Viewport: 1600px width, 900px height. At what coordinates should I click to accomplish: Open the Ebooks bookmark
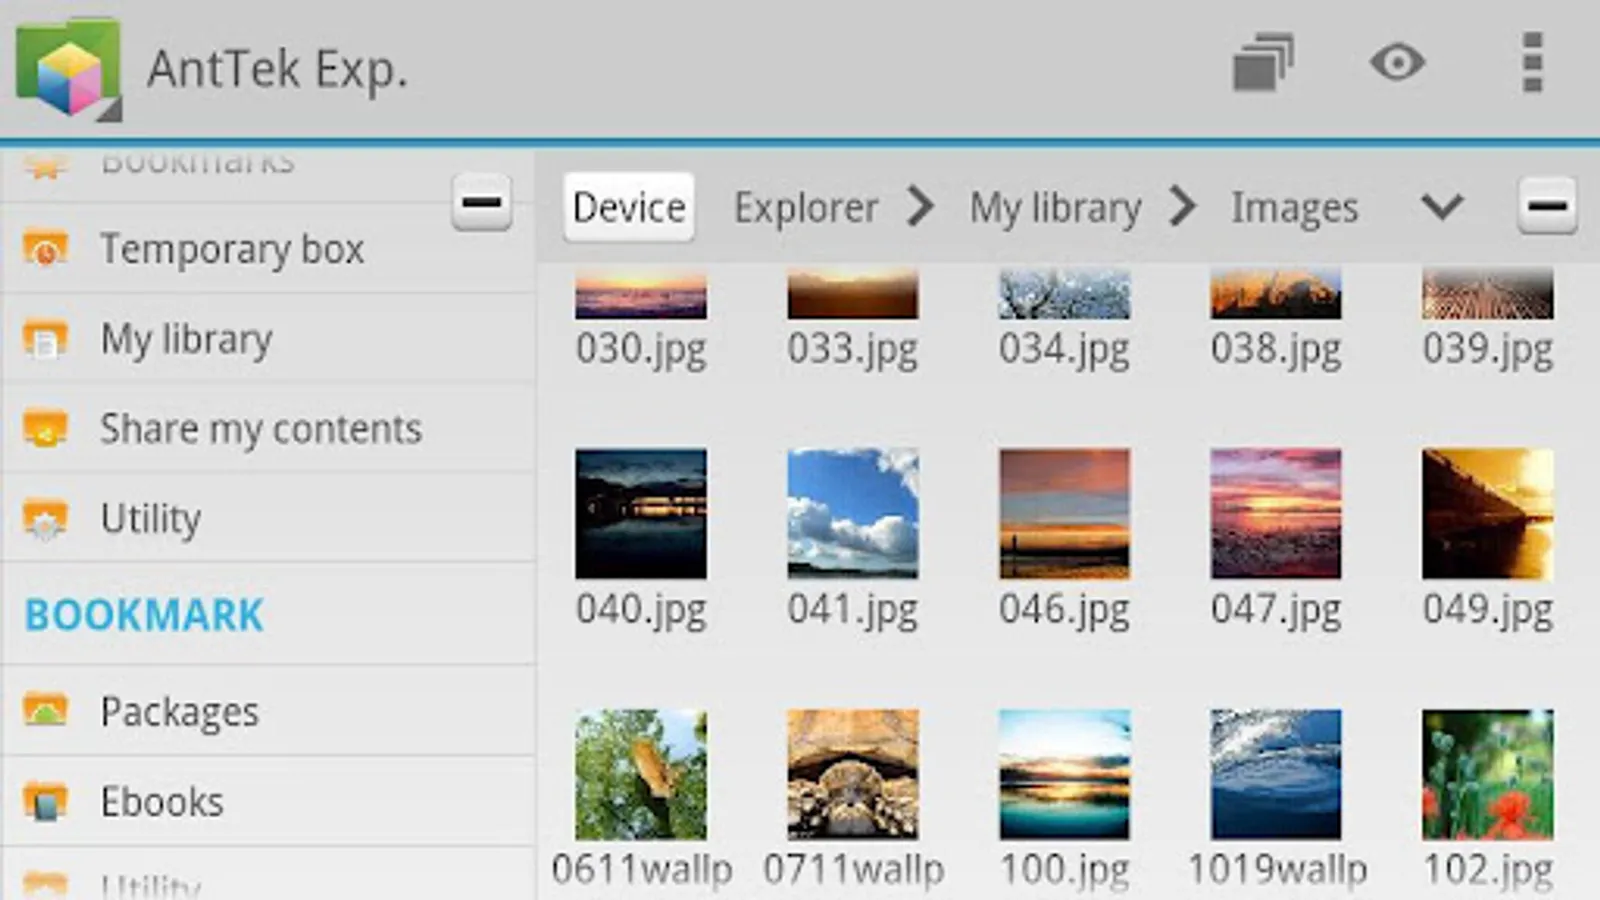click(268, 802)
